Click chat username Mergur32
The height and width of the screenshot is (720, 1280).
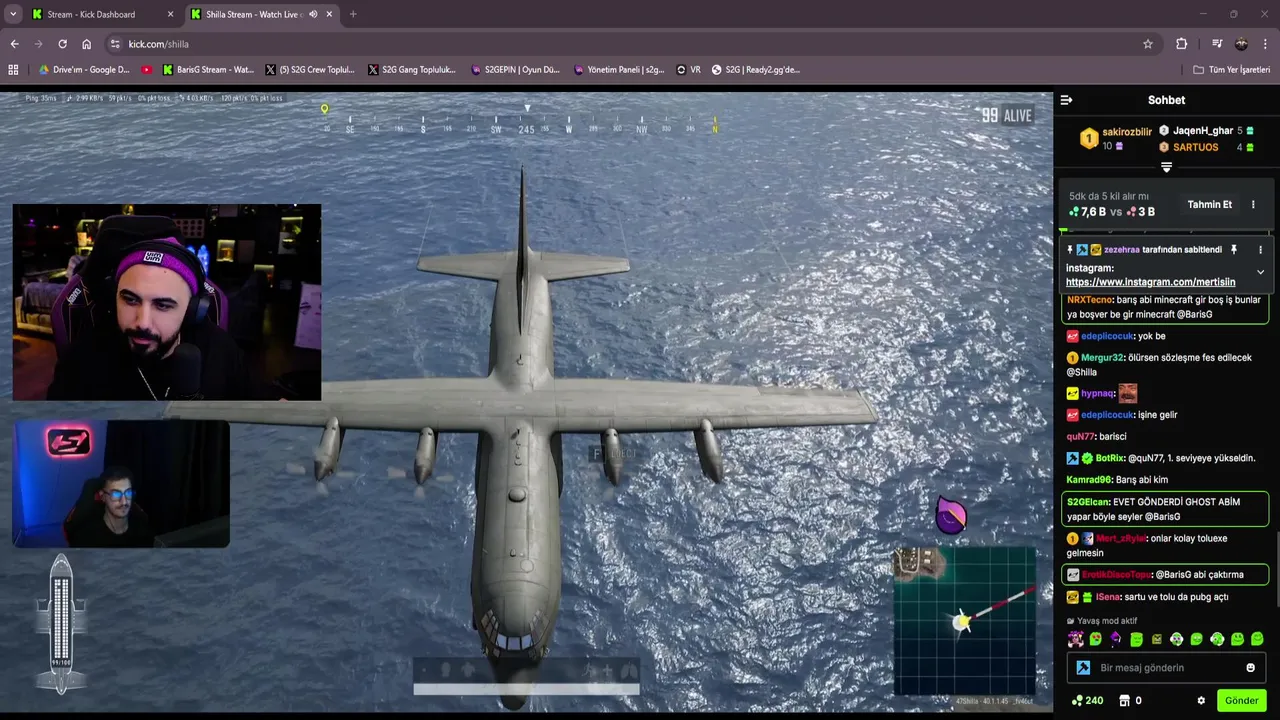coord(1102,358)
